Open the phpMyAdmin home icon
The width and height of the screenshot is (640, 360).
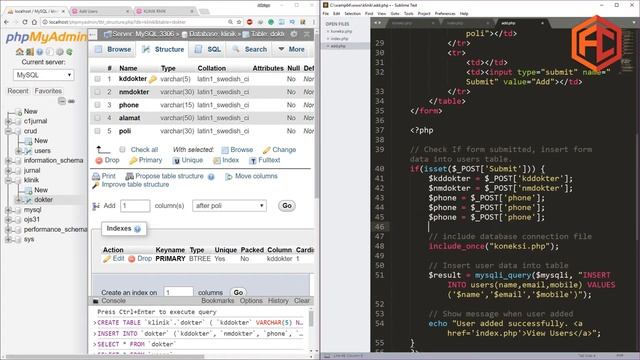(x=20, y=52)
